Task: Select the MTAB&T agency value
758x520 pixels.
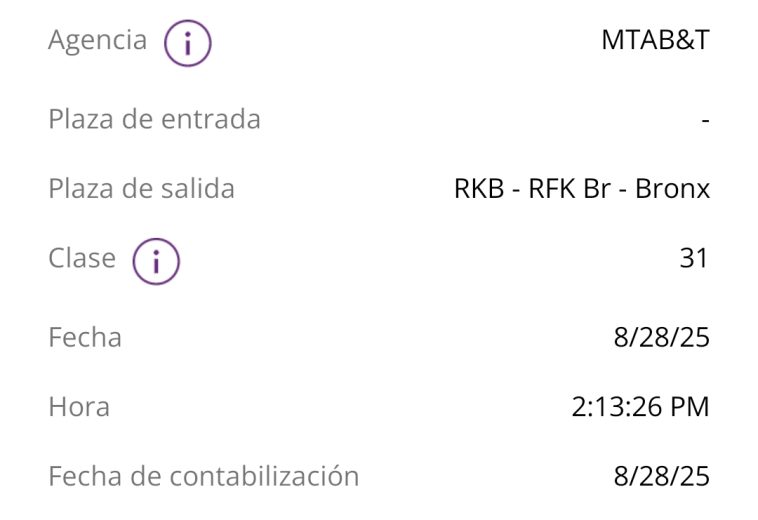Action: click(655, 41)
